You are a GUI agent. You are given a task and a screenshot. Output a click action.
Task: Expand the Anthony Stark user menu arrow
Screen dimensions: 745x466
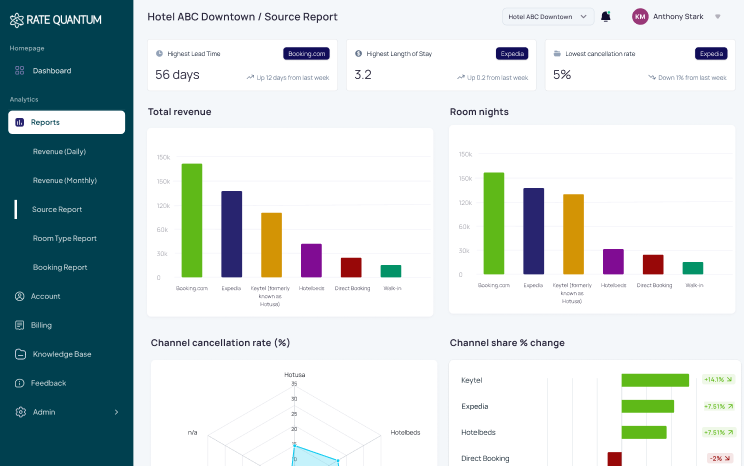pyautogui.click(x=717, y=17)
